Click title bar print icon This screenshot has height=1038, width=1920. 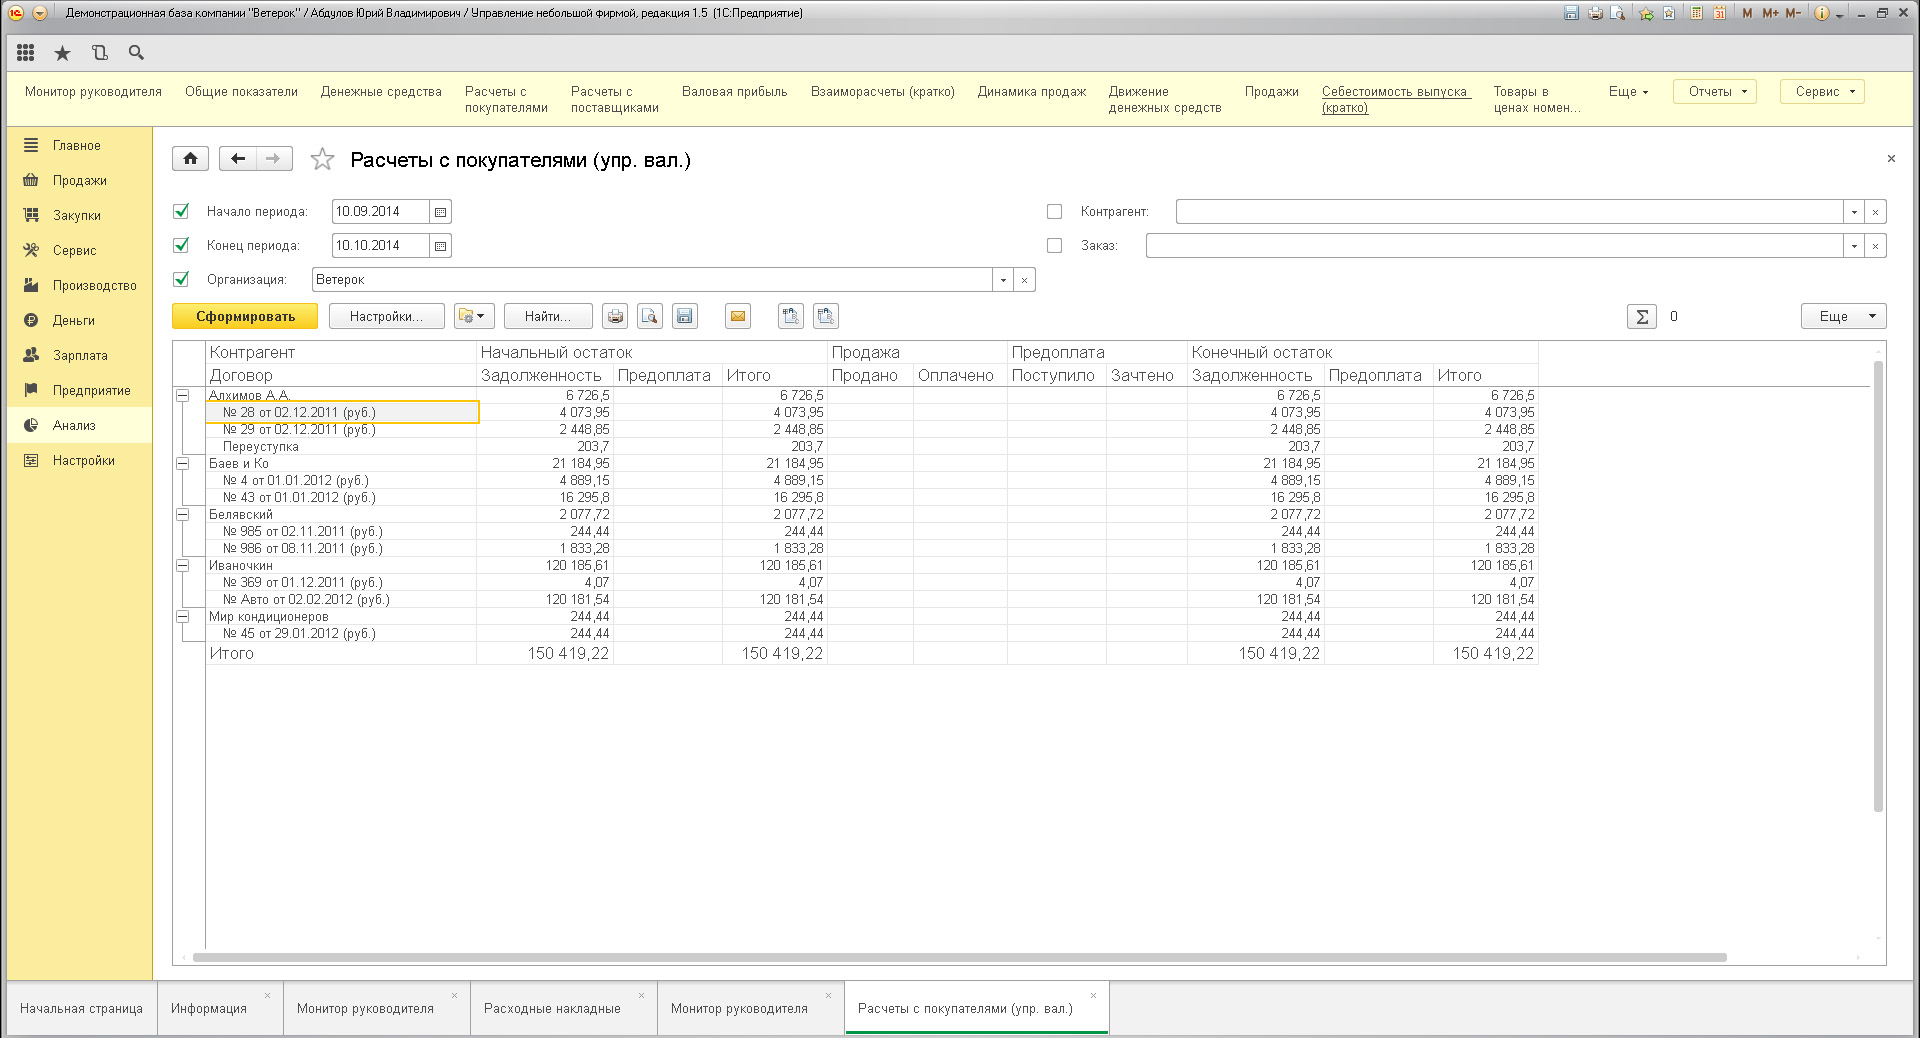click(1595, 13)
